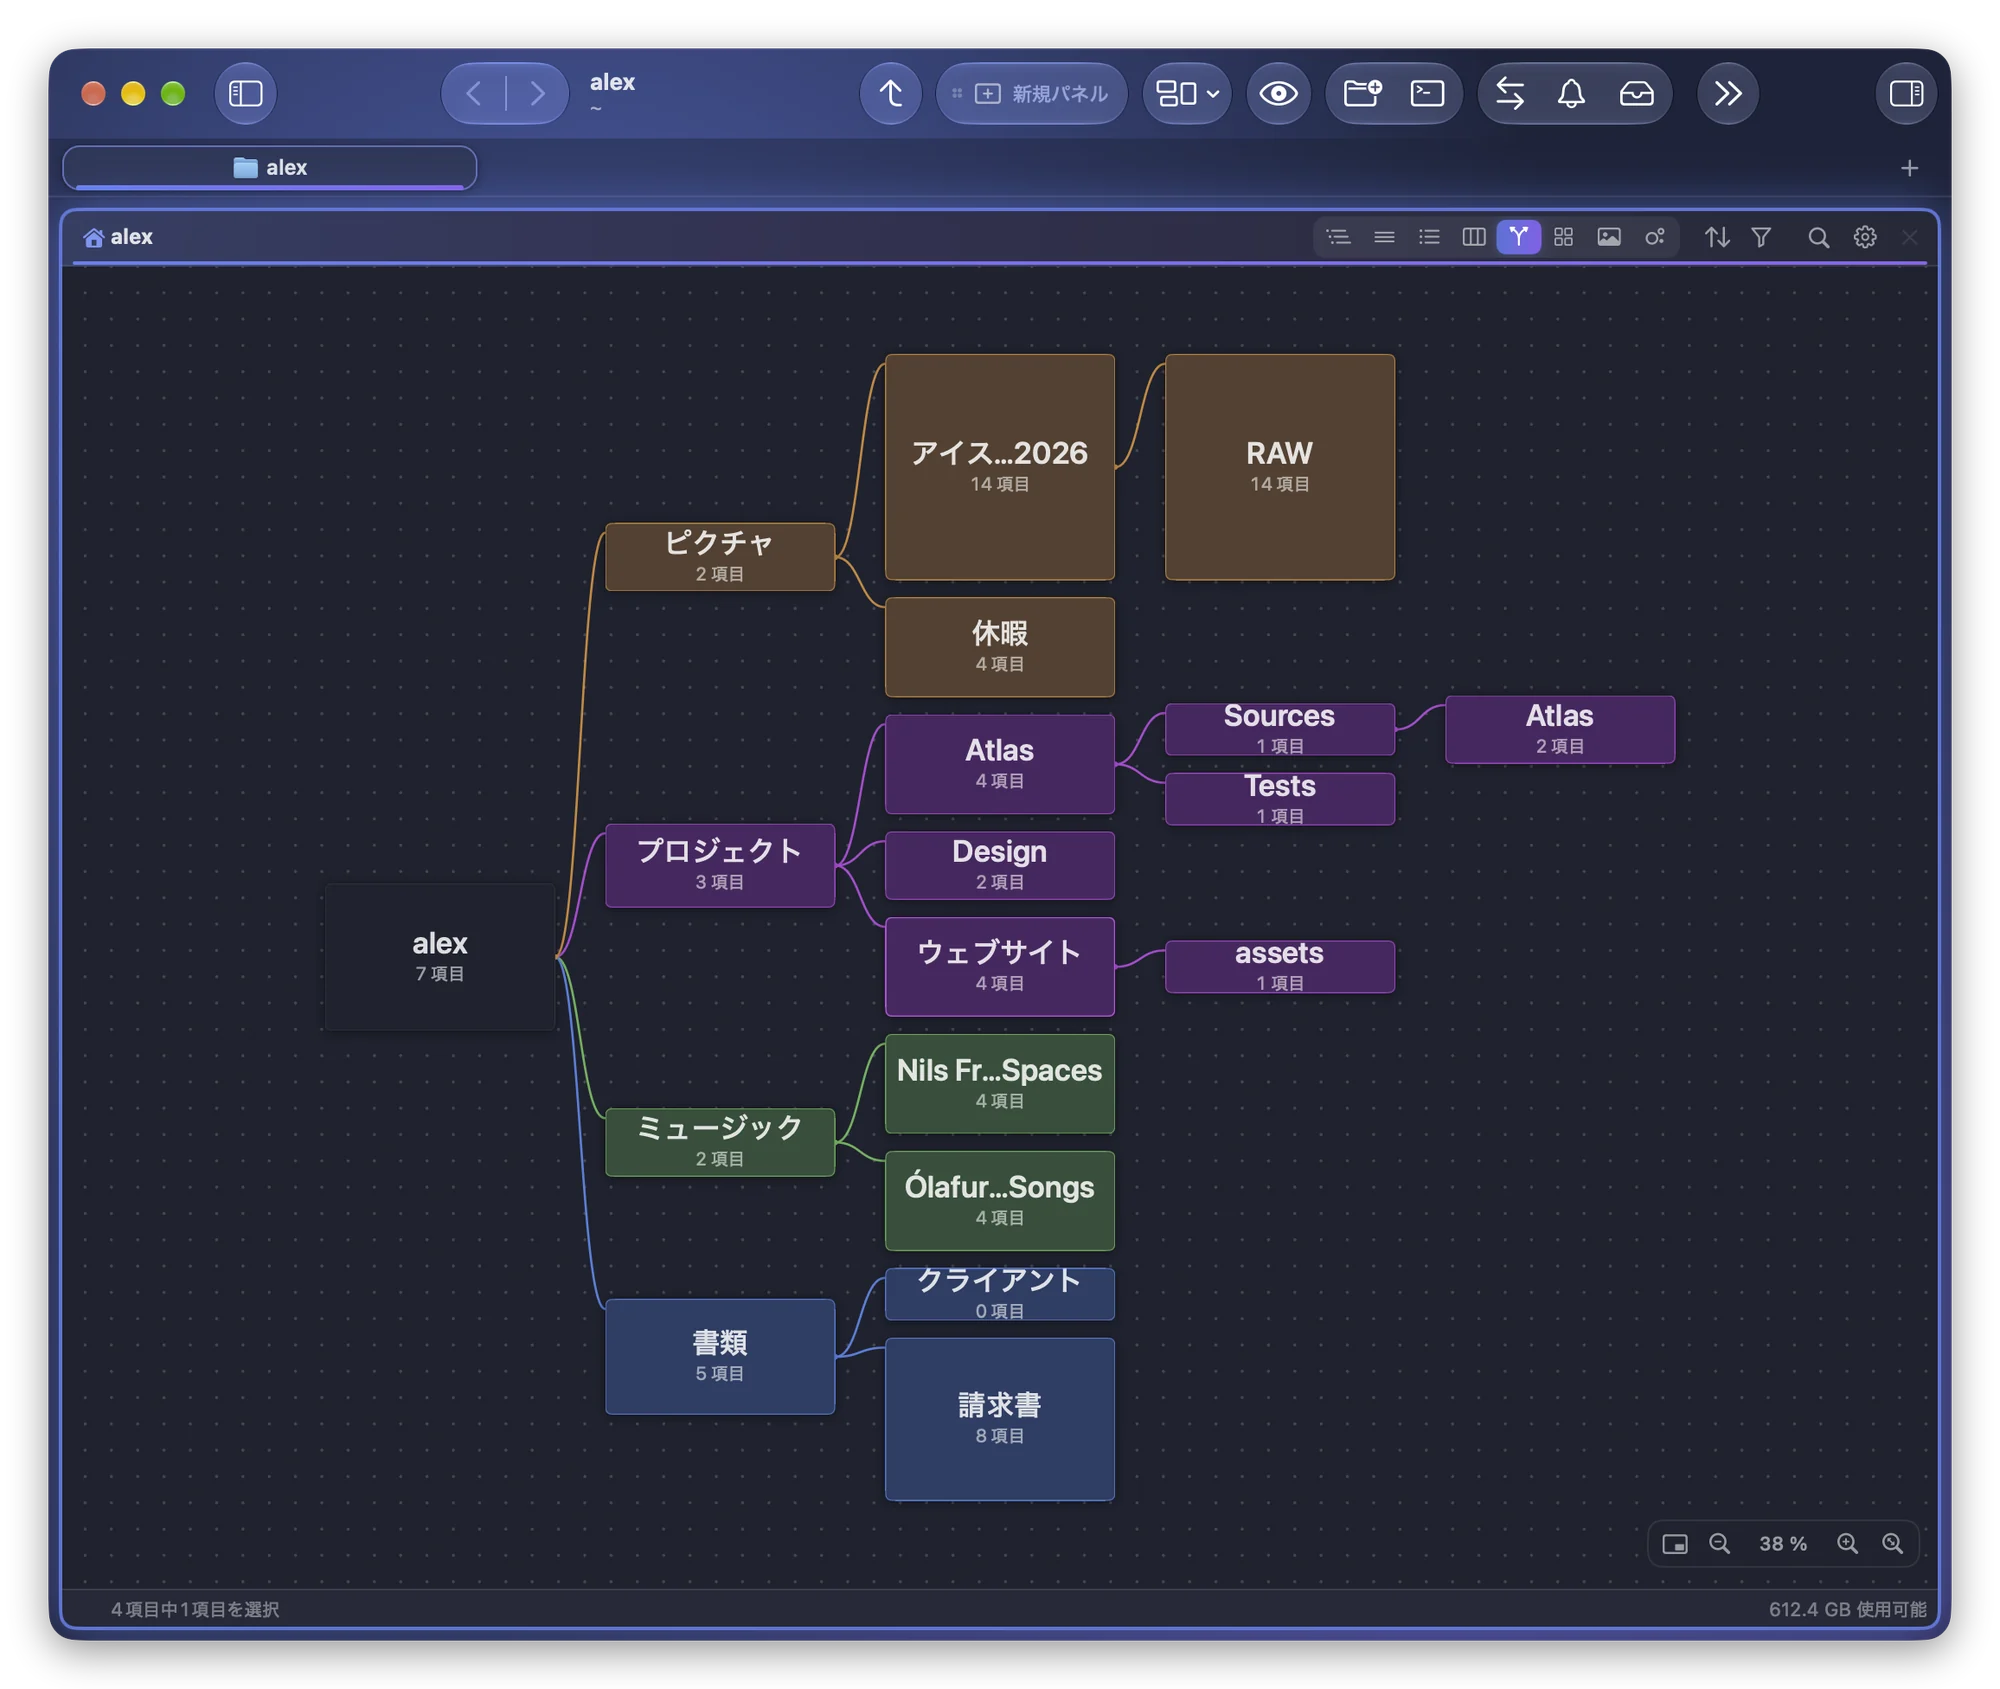
Task: Show more toolbar items chevron
Action: point(1727,94)
